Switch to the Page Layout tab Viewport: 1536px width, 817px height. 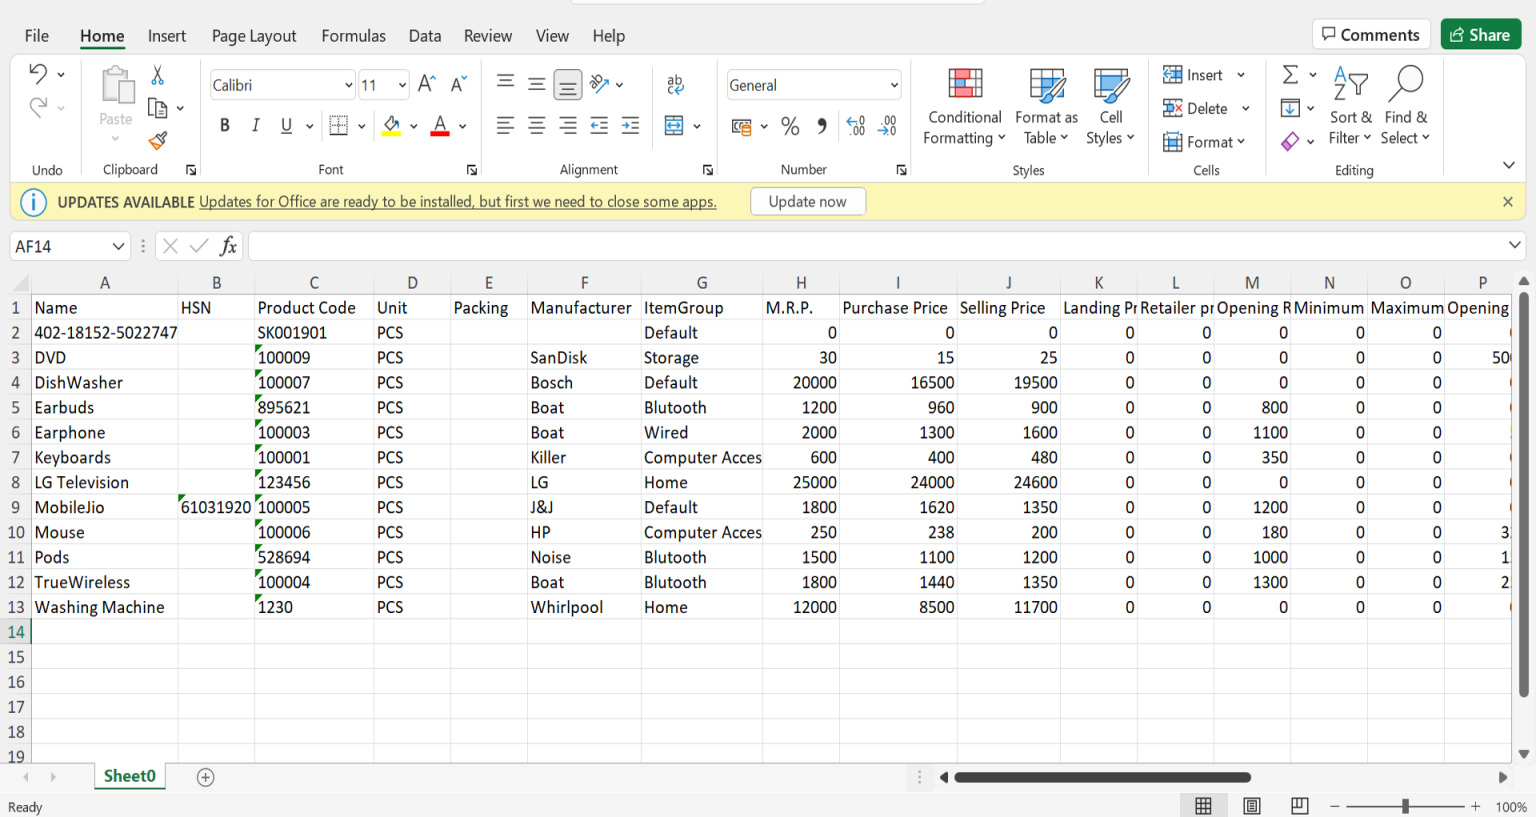254,36
